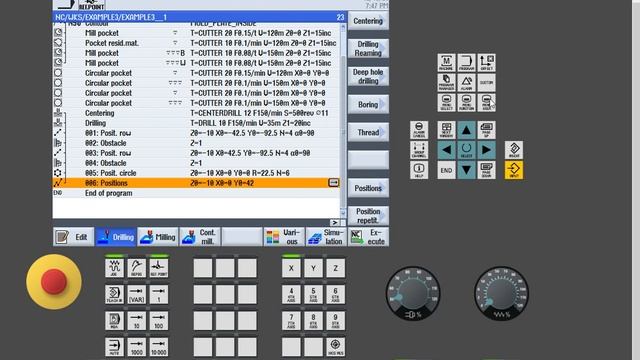Expand the Boring softkey submenu
The height and width of the screenshot is (360, 640).
coord(368,104)
